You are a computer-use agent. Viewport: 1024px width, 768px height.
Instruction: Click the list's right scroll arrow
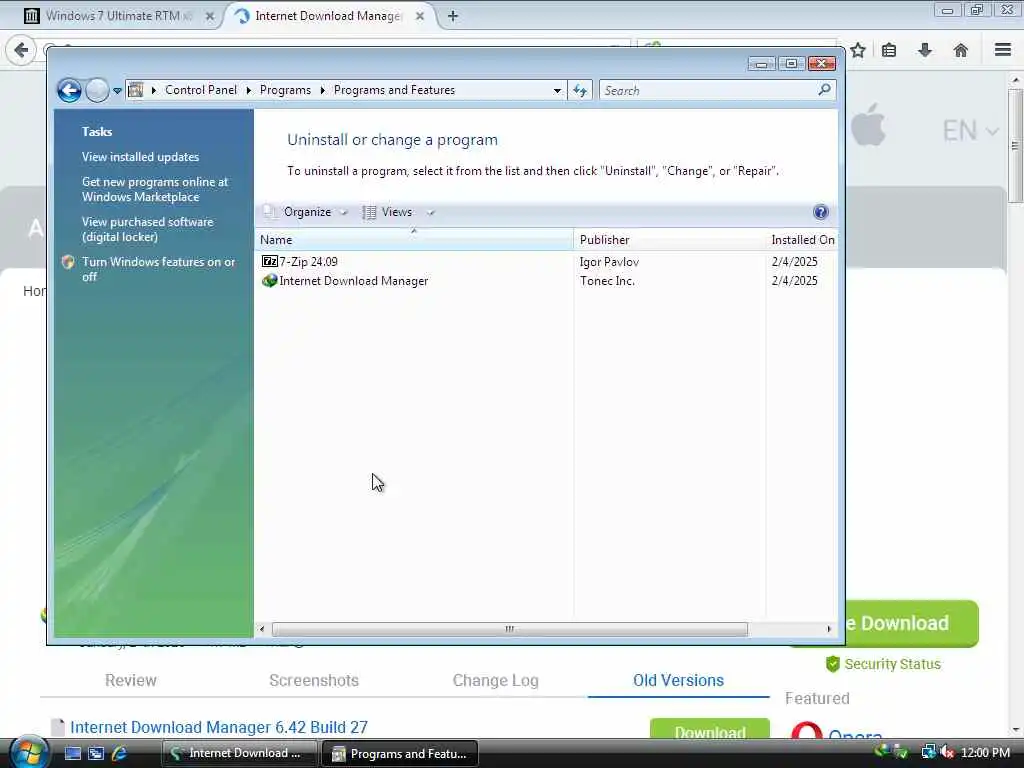[829, 629]
